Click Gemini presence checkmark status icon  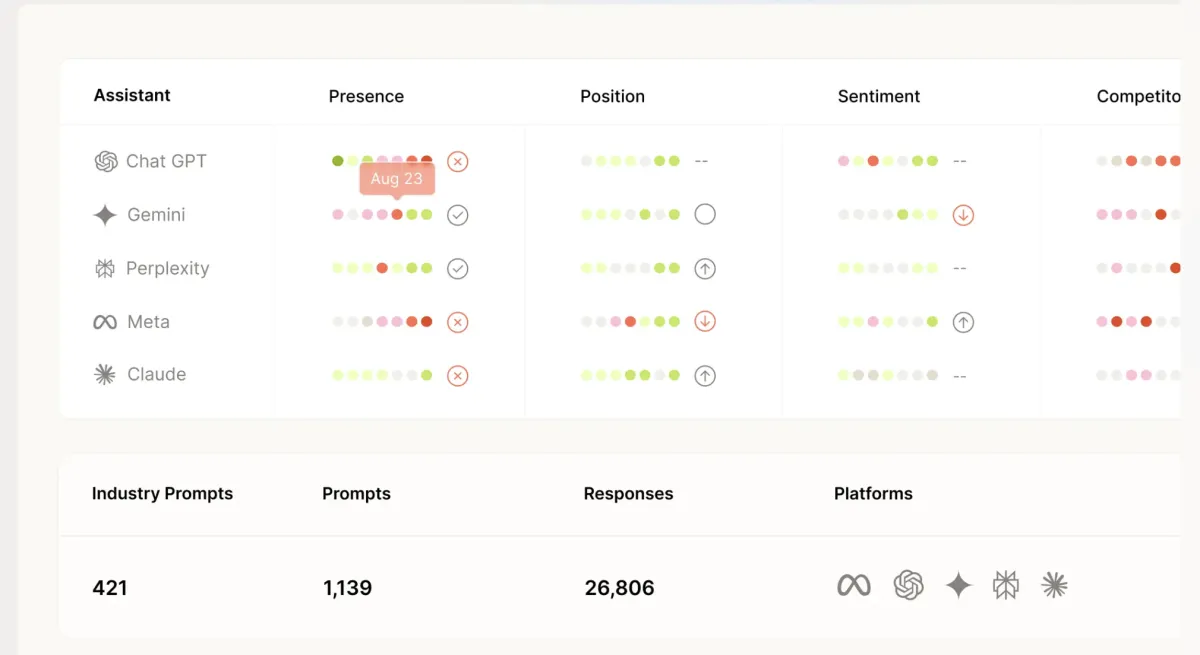[457, 215]
